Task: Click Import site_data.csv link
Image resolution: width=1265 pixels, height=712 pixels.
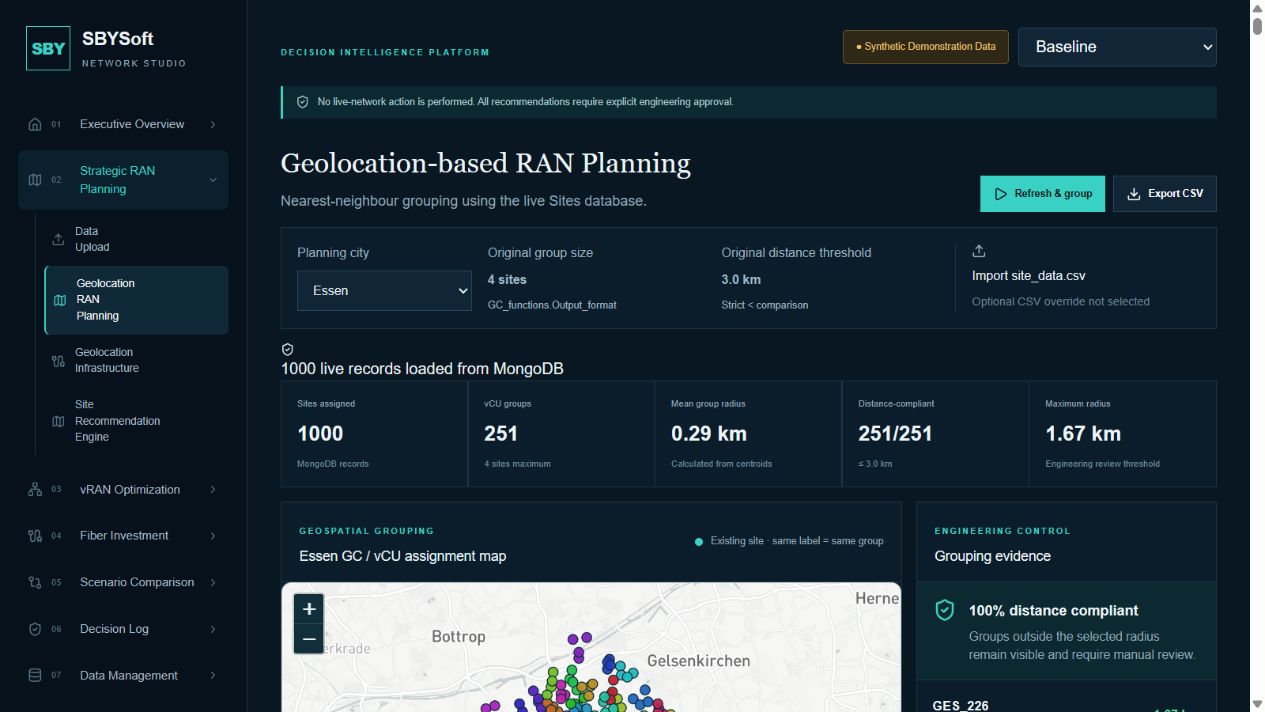Action: pos(1028,276)
